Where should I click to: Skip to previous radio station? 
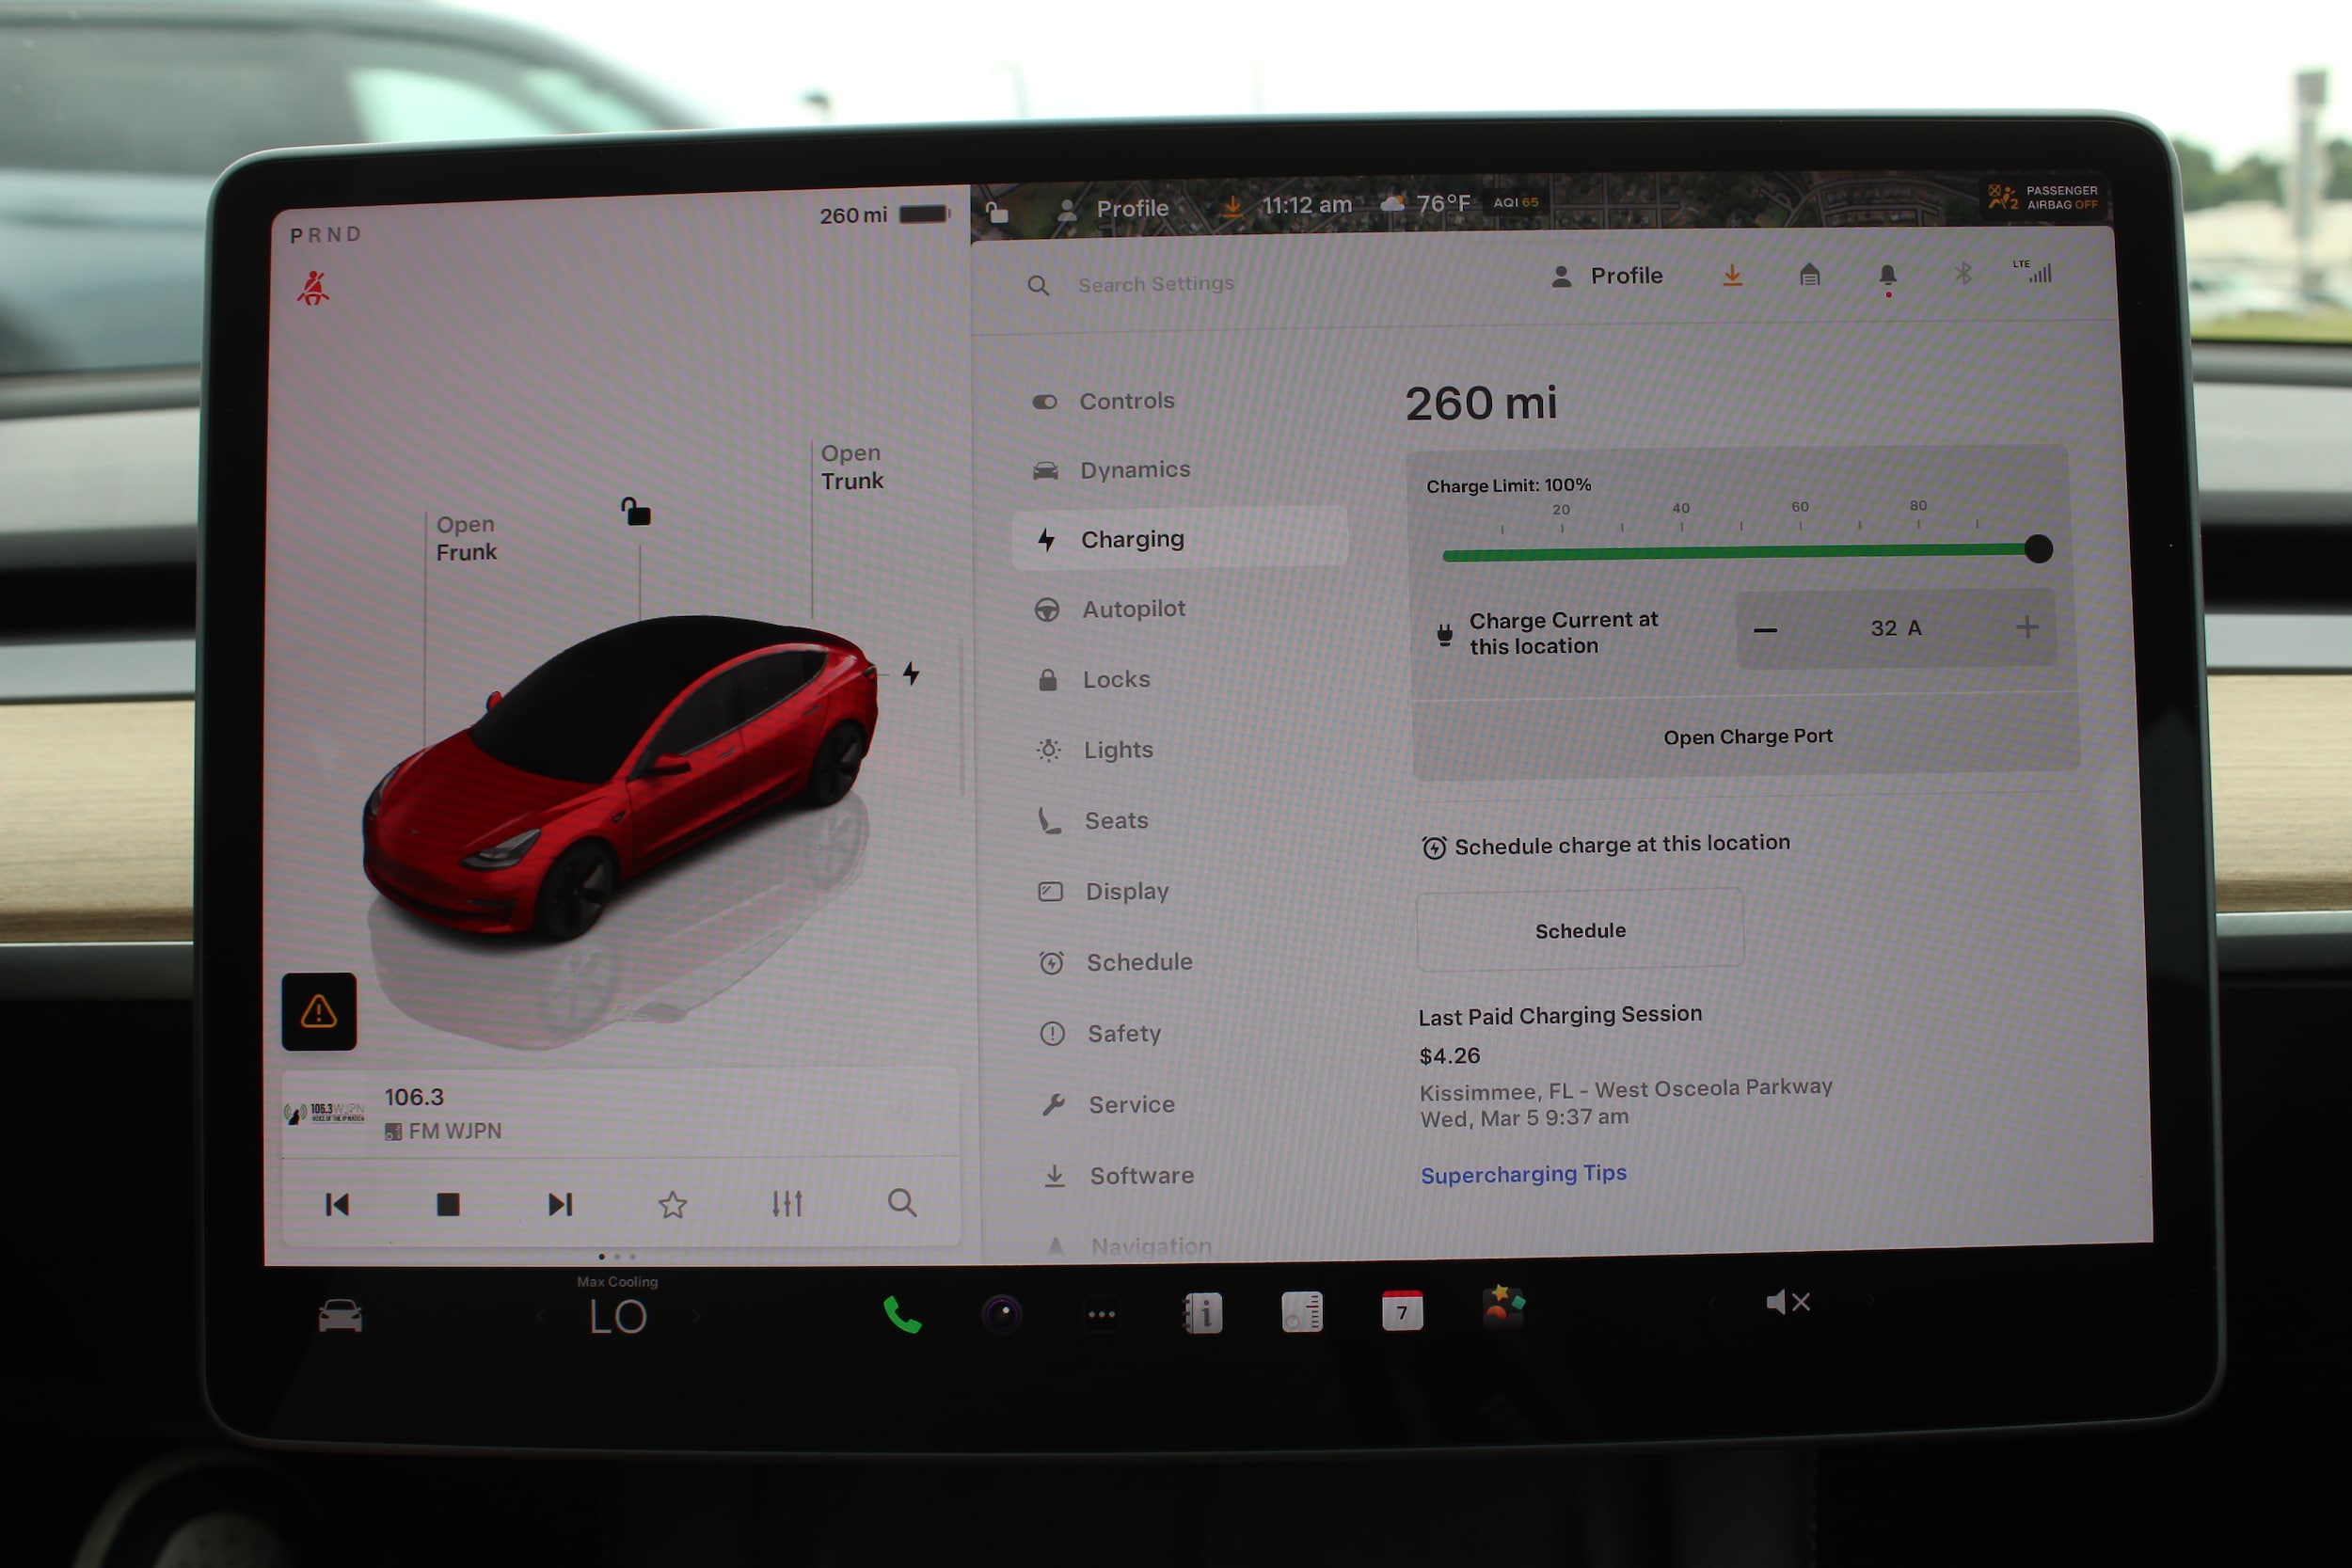pyautogui.click(x=338, y=1204)
